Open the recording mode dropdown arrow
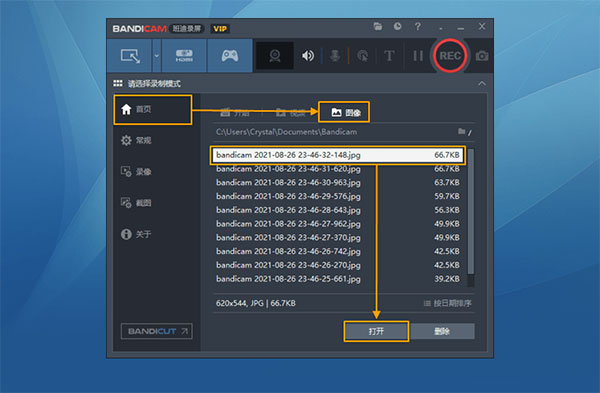 click(157, 56)
